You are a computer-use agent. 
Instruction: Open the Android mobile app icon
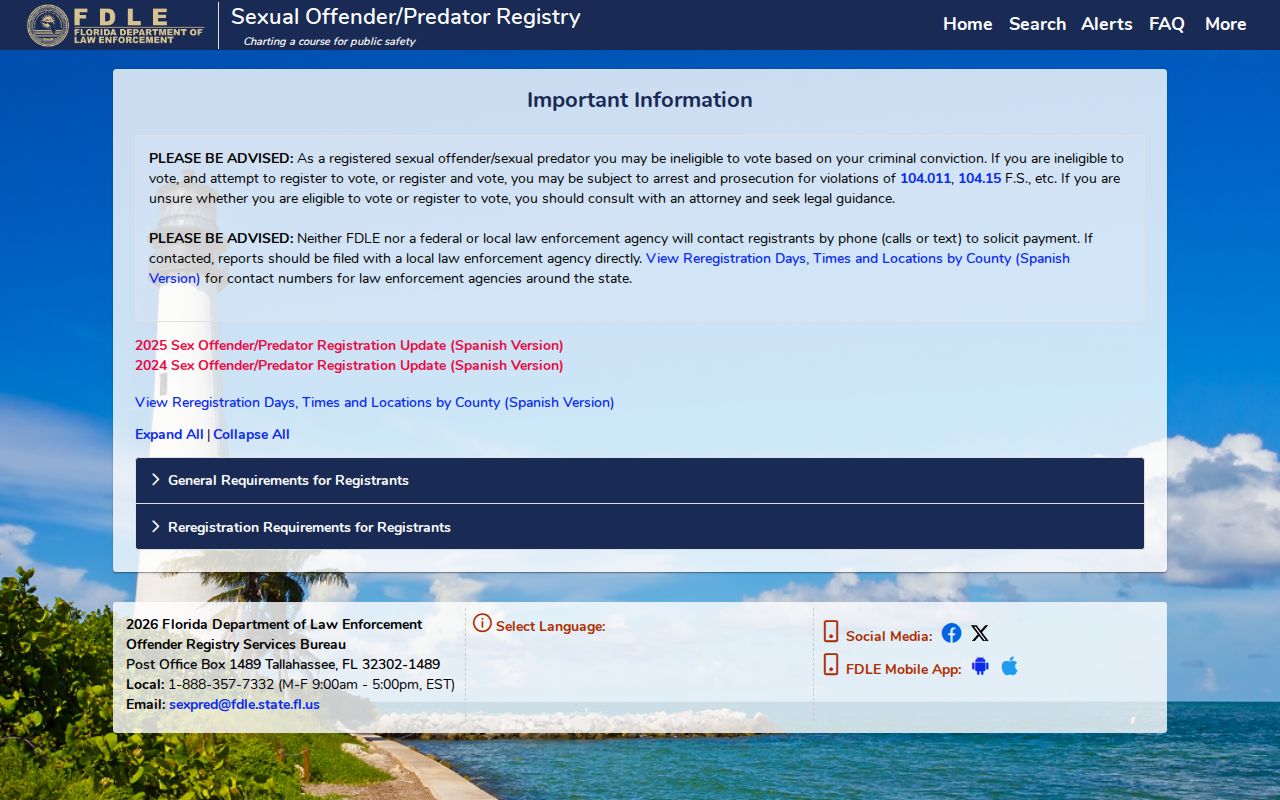pos(980,666)
